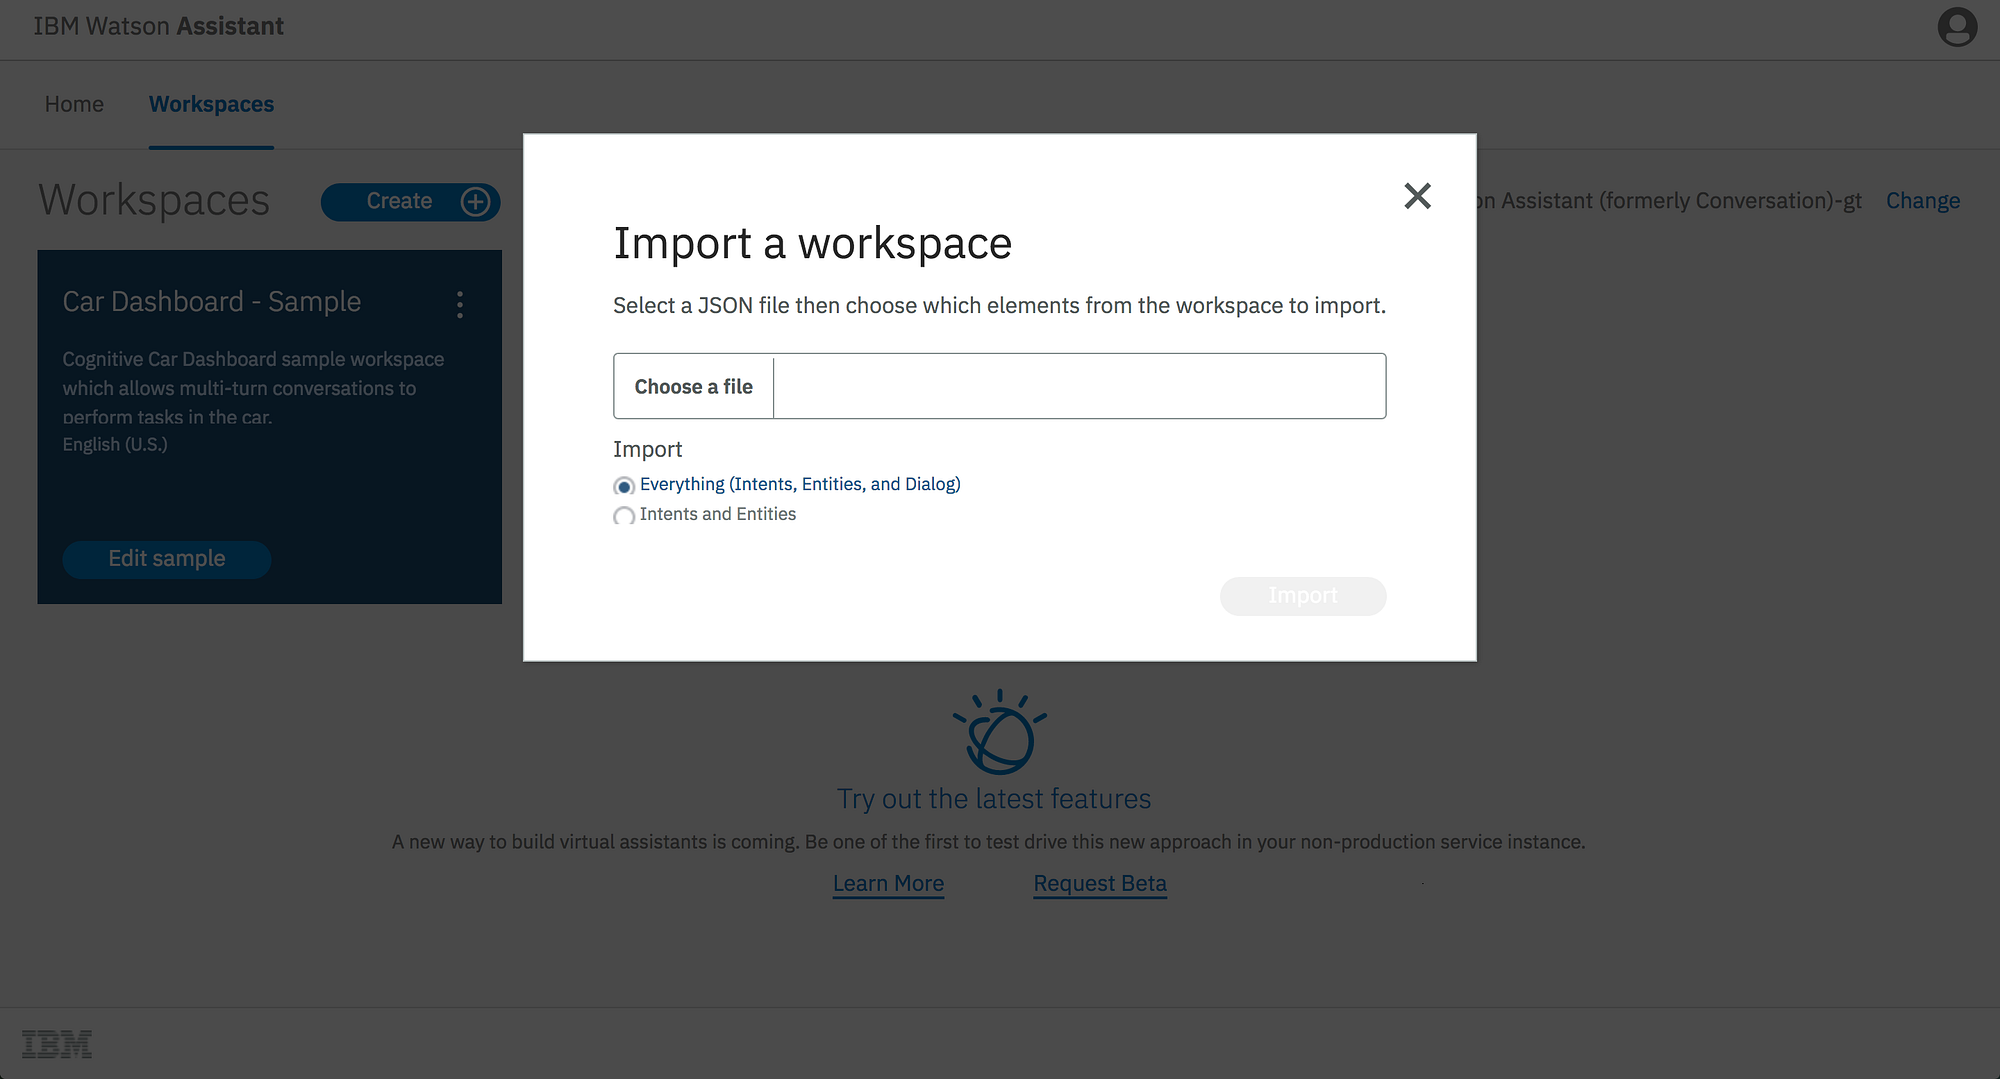Click the 'Workspaces' page heading

tap(154, 201)
